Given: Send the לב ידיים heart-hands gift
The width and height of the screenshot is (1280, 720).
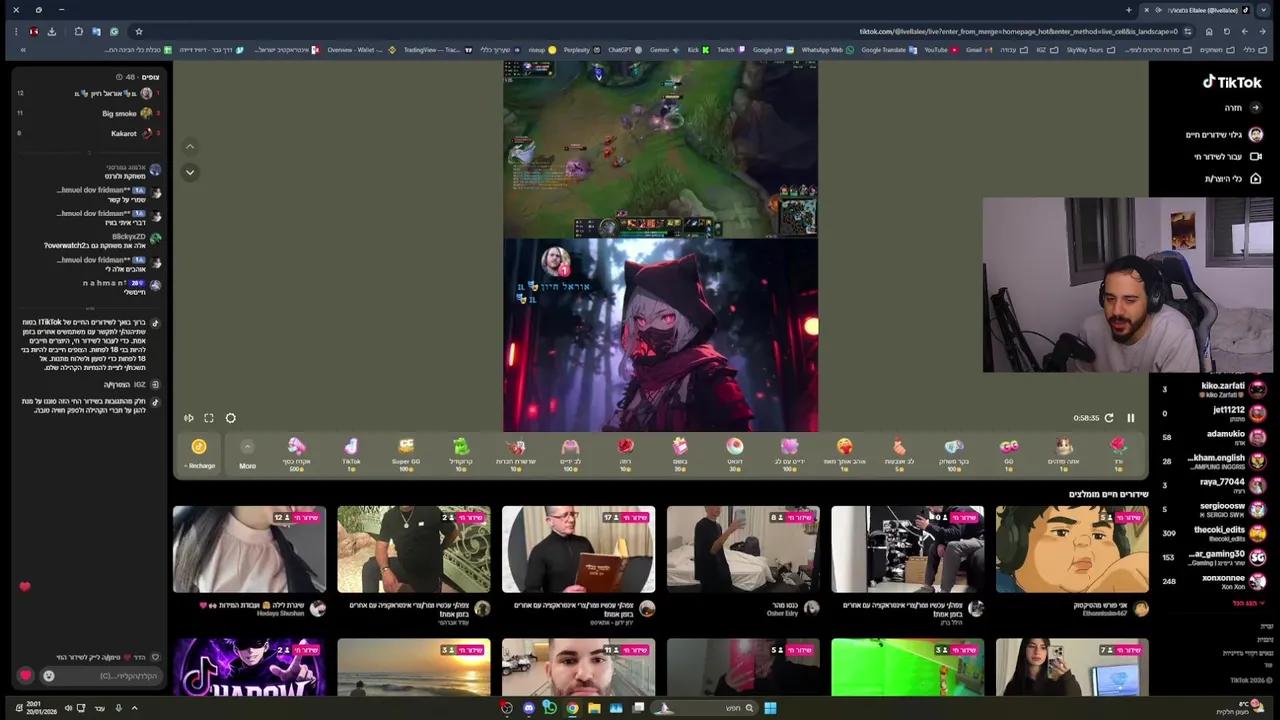Looking at the screenshot, I should tap(570, 454).
